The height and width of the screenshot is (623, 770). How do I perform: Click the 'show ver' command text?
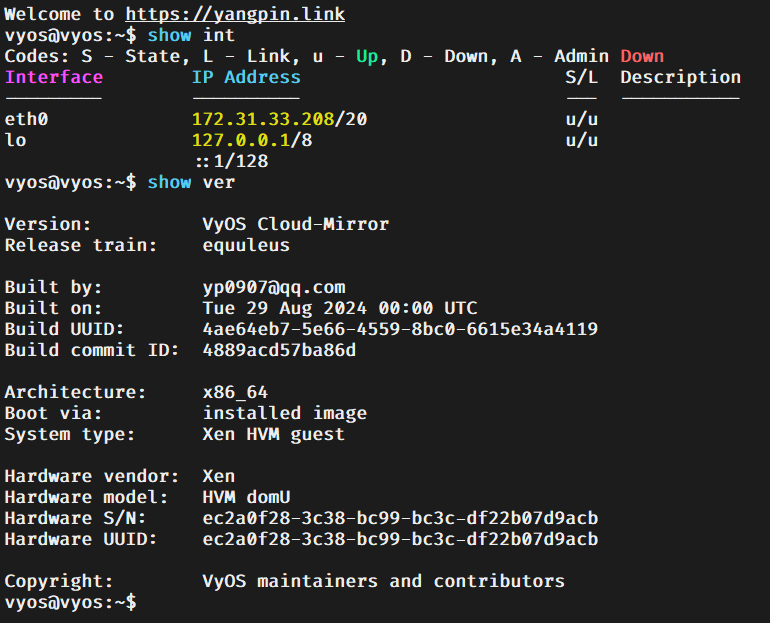point(191,183)
